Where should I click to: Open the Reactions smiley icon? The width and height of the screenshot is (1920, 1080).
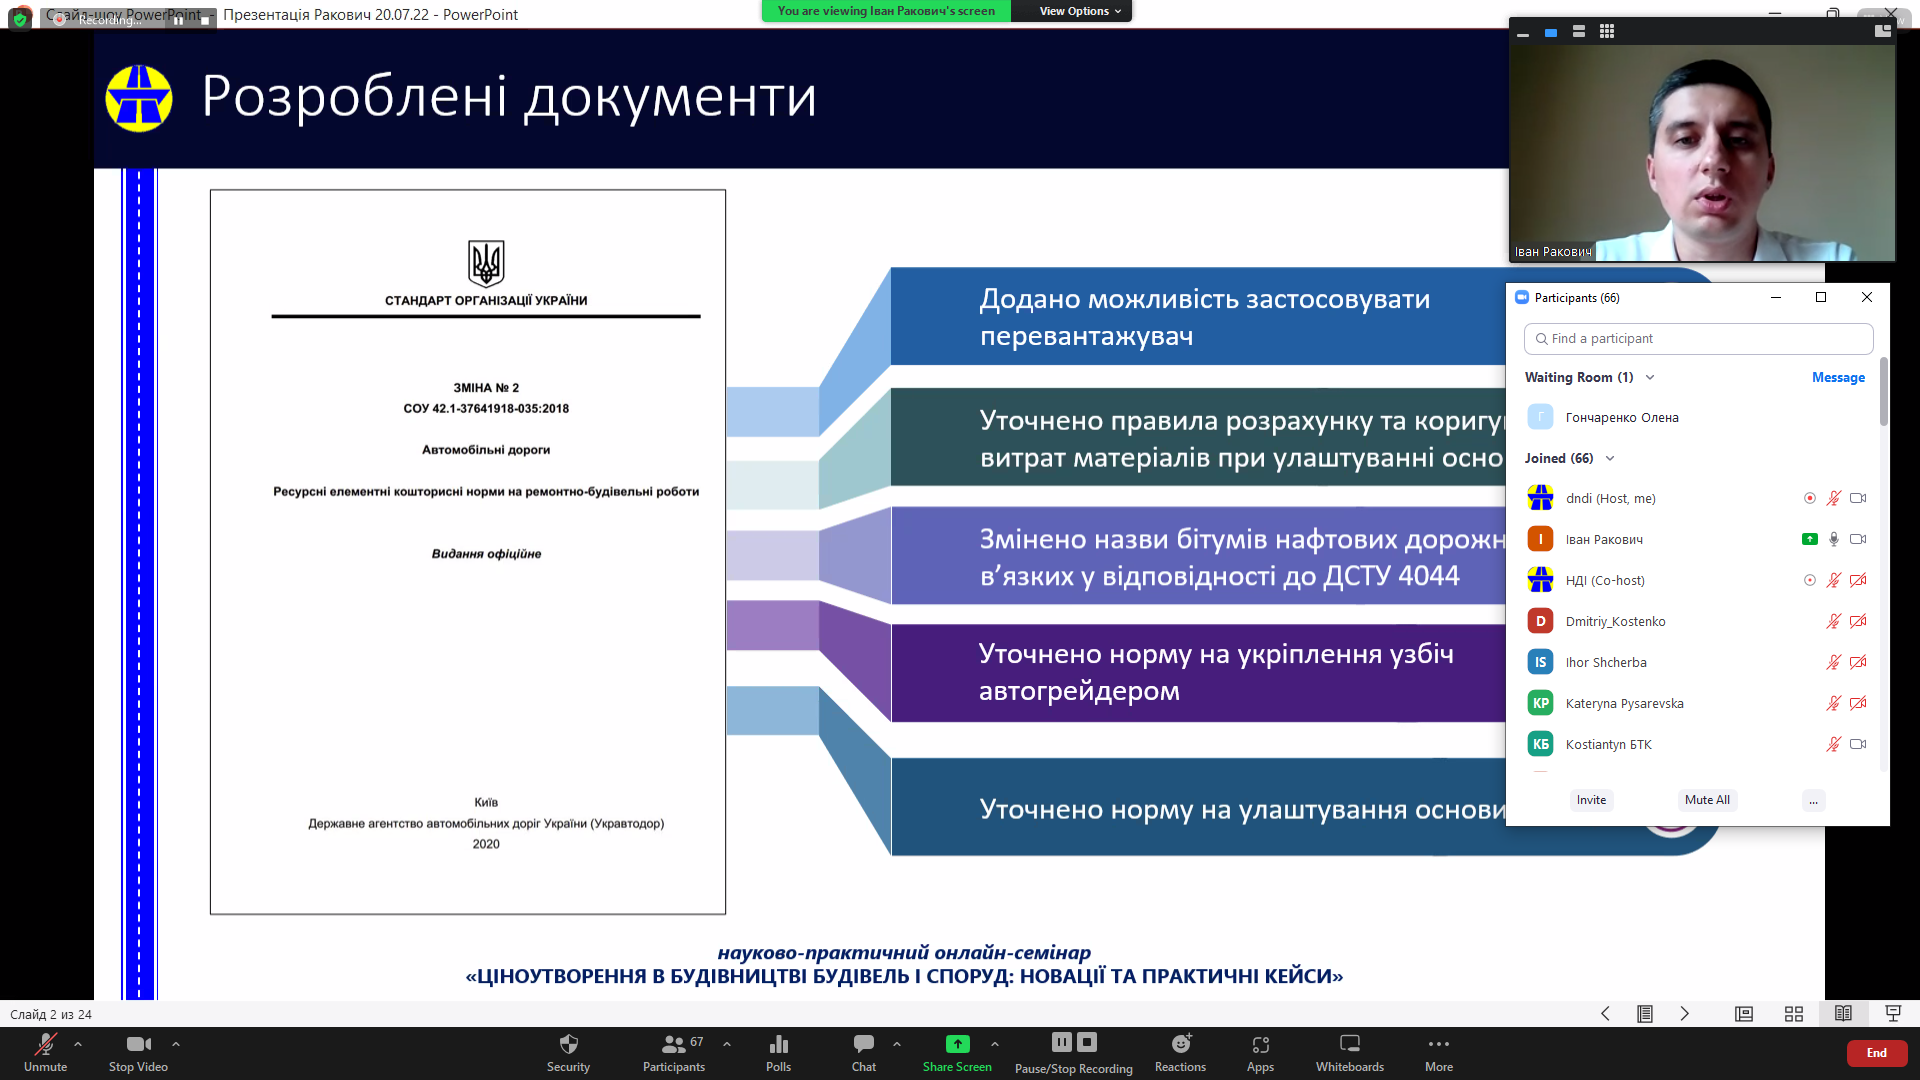pos(1180,1044)
